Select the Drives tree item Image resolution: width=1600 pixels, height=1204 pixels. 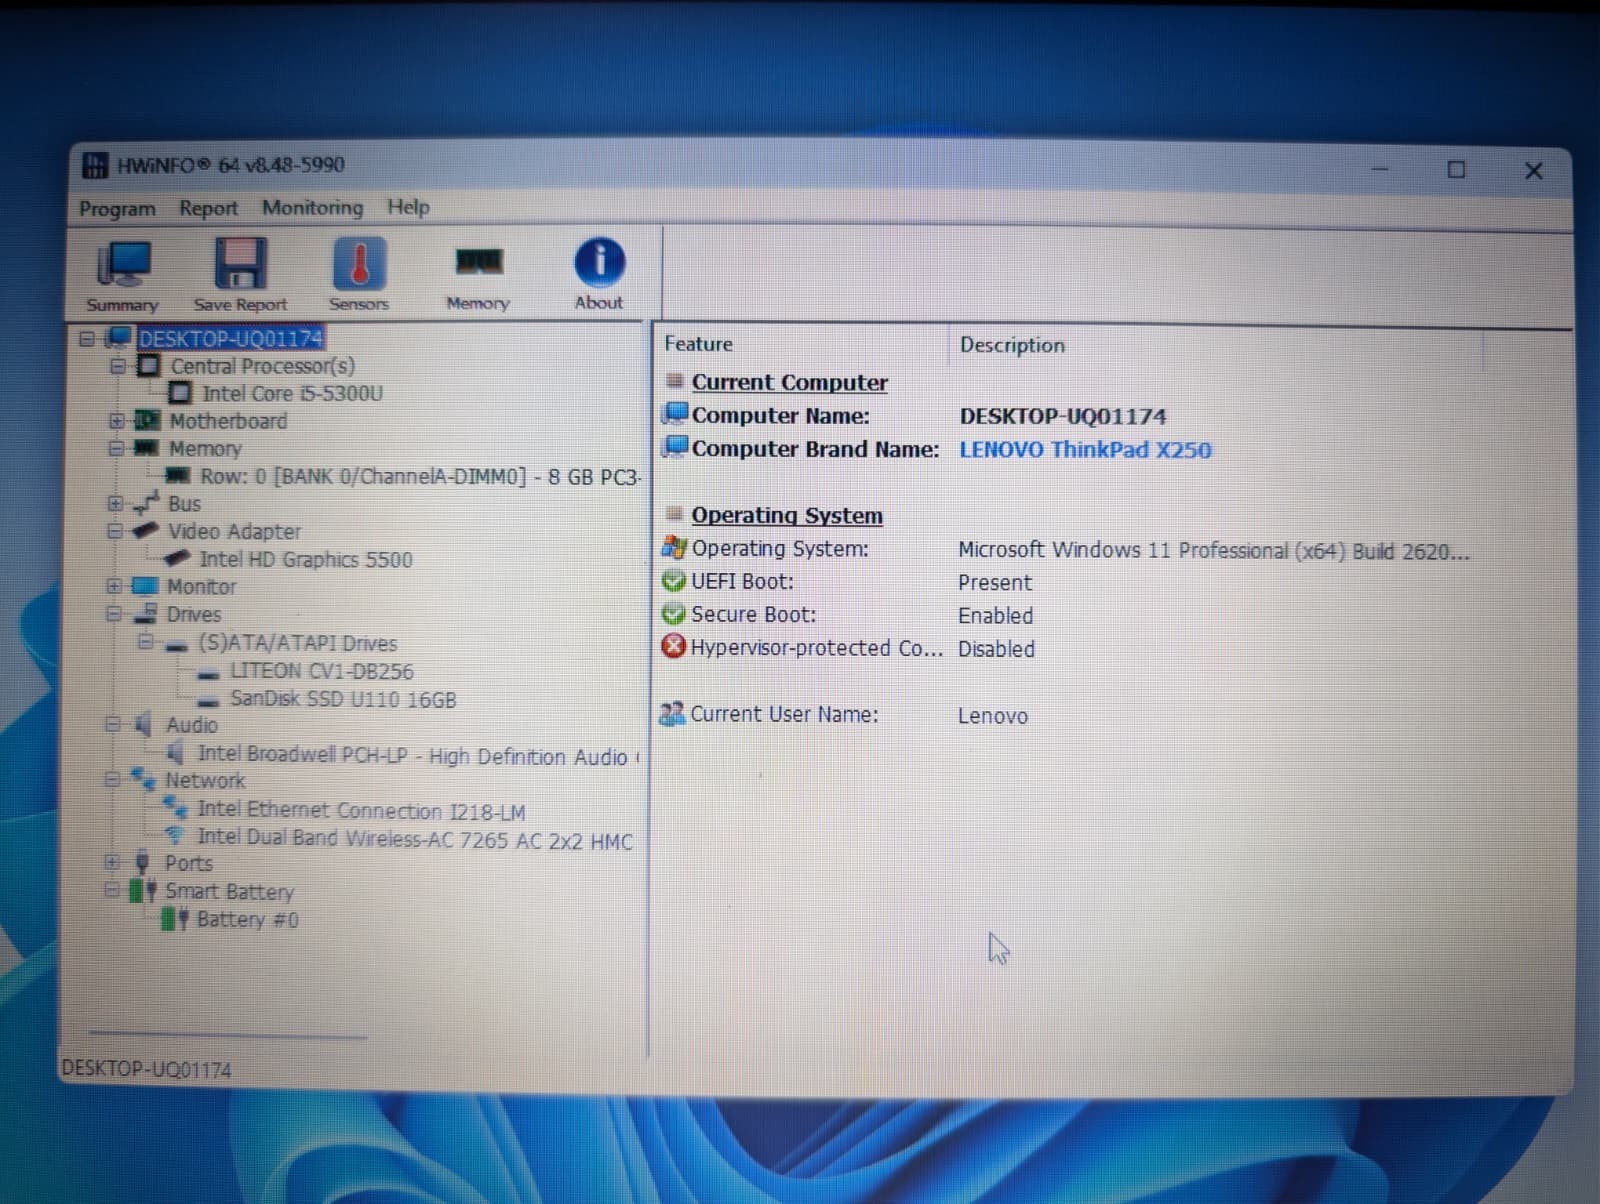(194, 614)
